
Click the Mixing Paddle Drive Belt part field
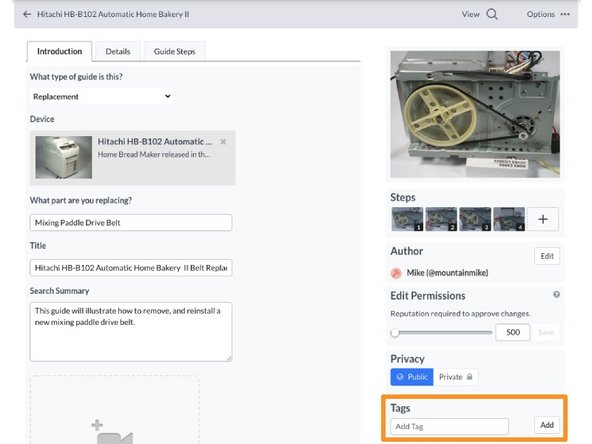pos(131,223)
